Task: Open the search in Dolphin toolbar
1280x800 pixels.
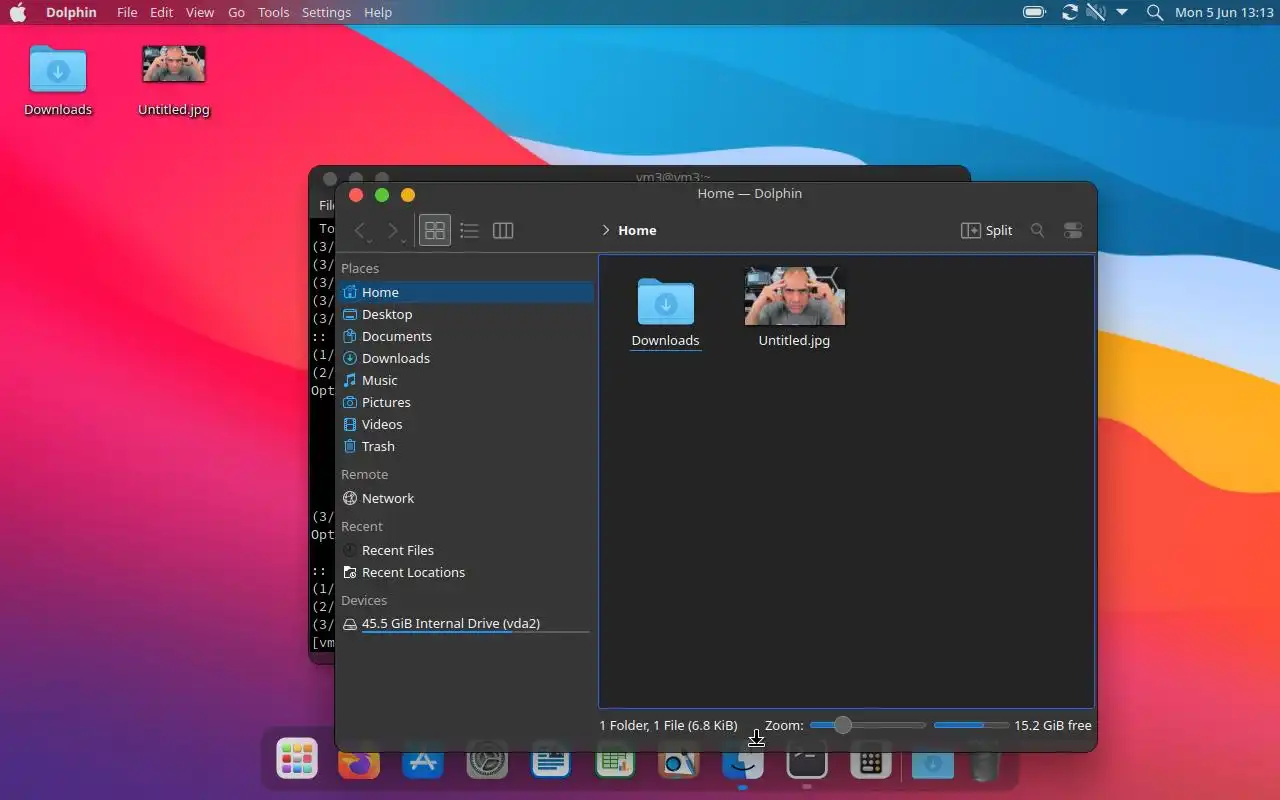Action: (1038, 231)
